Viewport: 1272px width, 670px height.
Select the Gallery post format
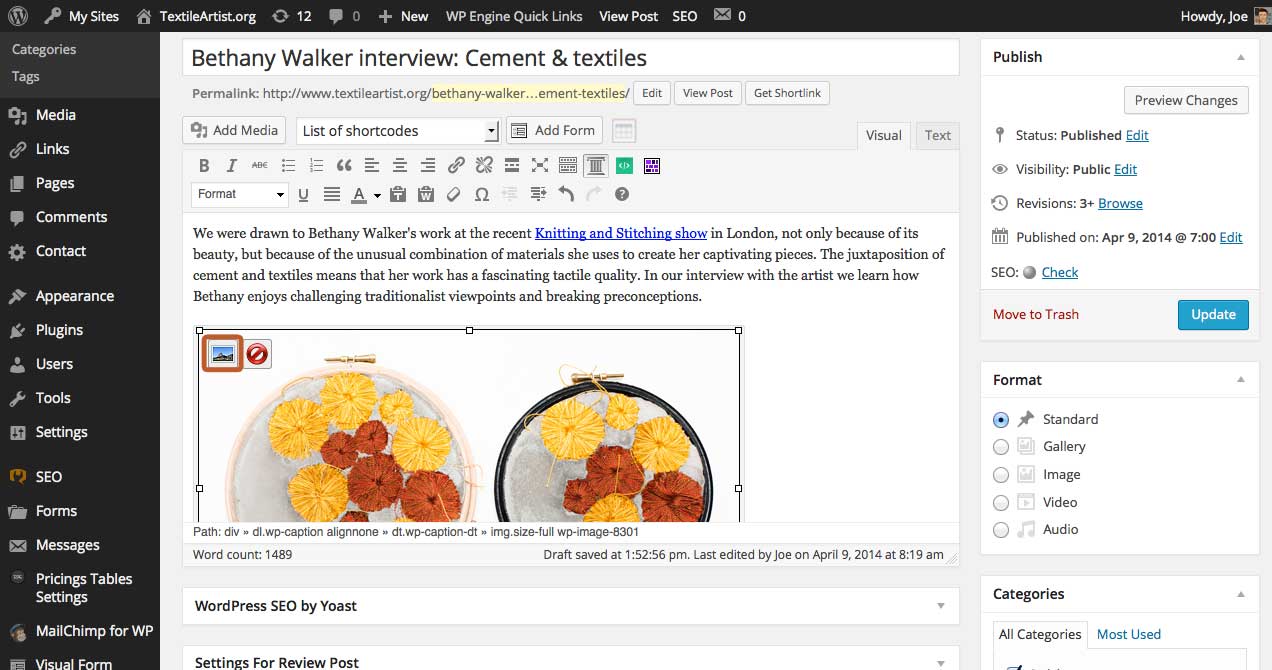(x=1001, y=447)
